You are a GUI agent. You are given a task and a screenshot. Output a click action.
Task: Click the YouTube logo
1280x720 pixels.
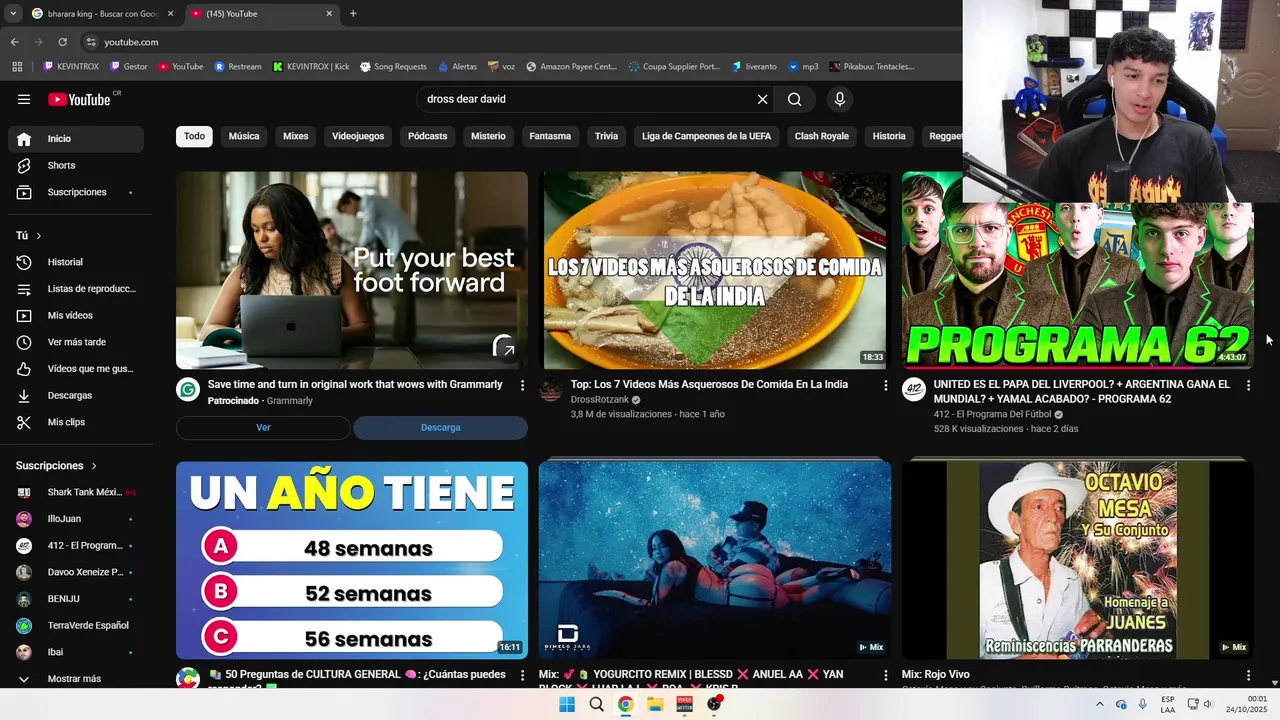pyautogui.click(x=80, y=99)
